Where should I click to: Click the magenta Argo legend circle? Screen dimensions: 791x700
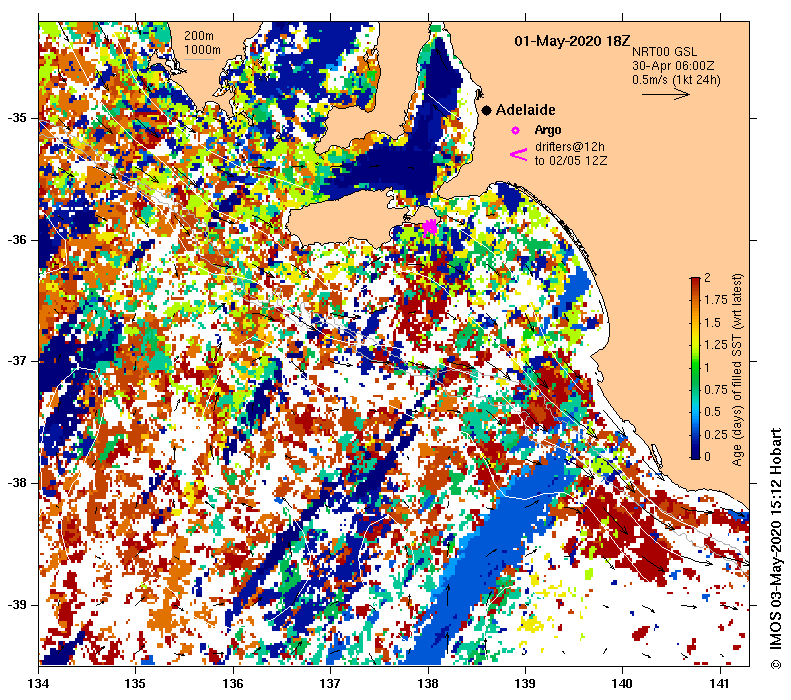516,131
